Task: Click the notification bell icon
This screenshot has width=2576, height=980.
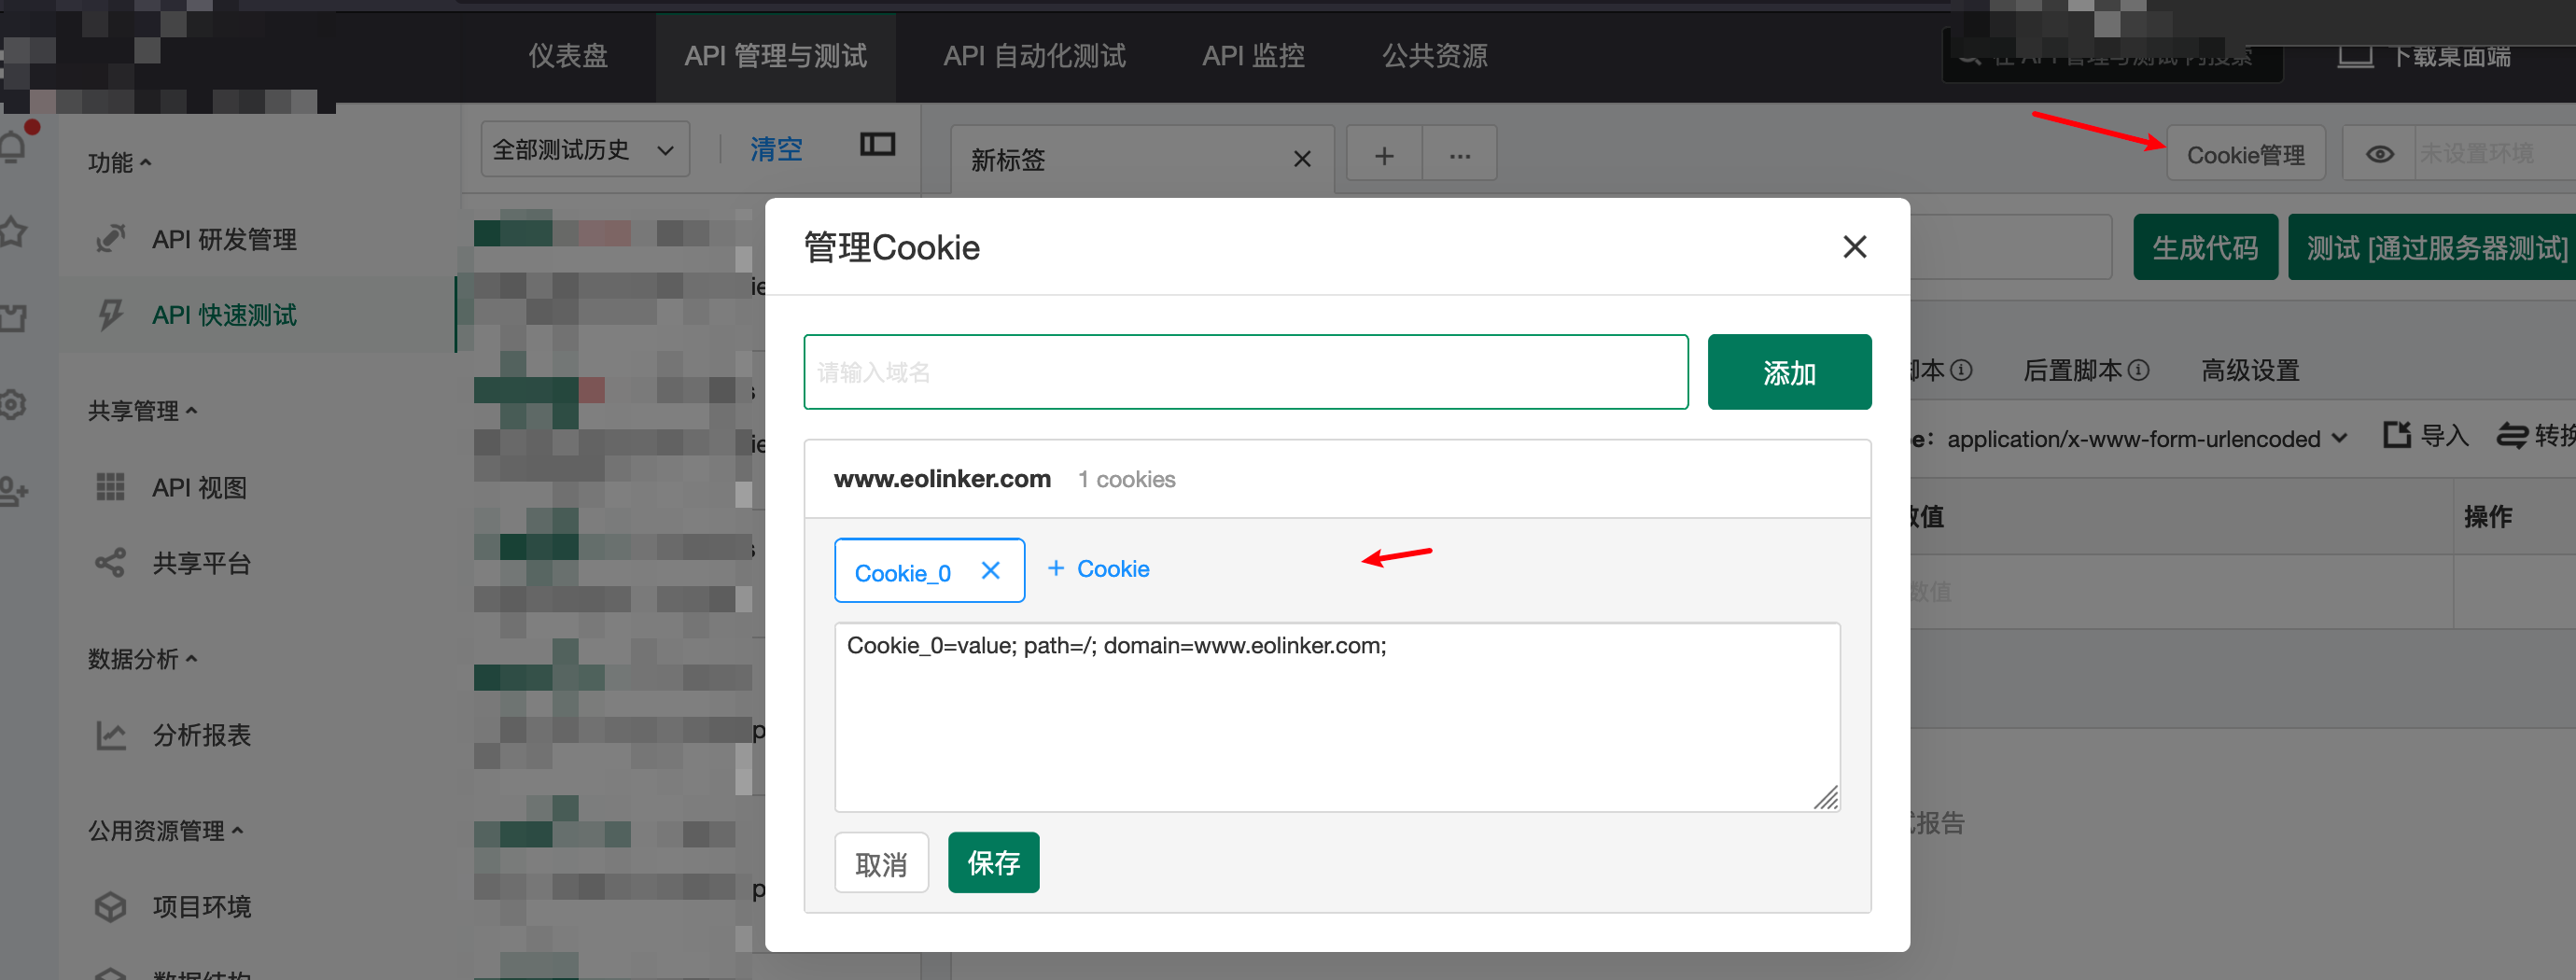Action: click(14, 146)
